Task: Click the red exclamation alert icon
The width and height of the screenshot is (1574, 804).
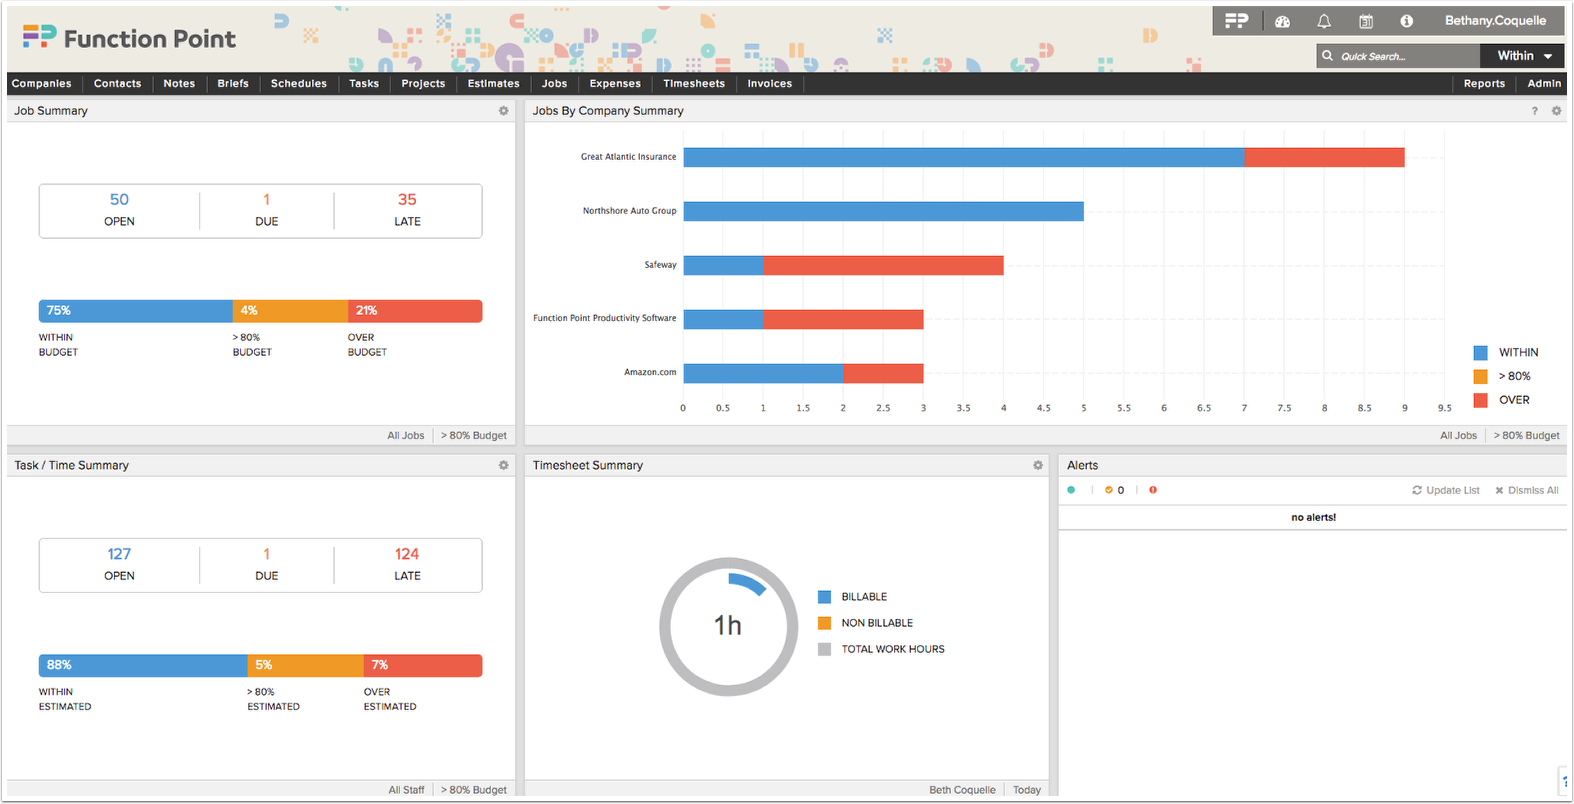Action: [x=1153, y=490]
